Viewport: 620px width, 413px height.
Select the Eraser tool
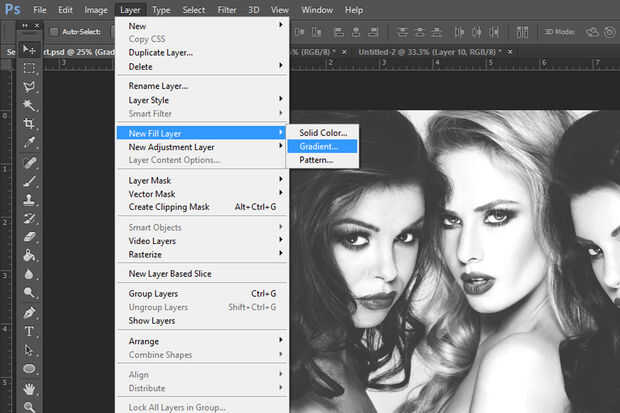(29, 236)
